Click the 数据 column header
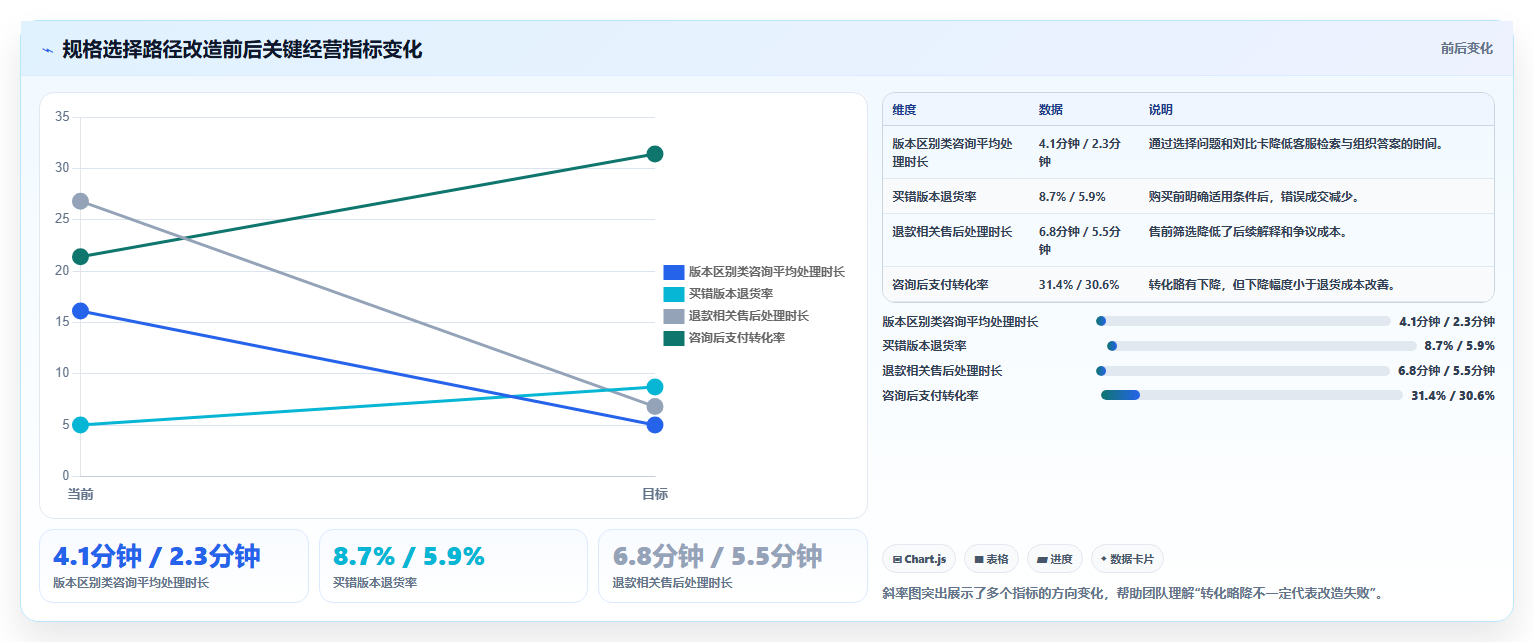Image resolution: width=1534 pixels, height=642 pixels. (x=1051, y=110)
